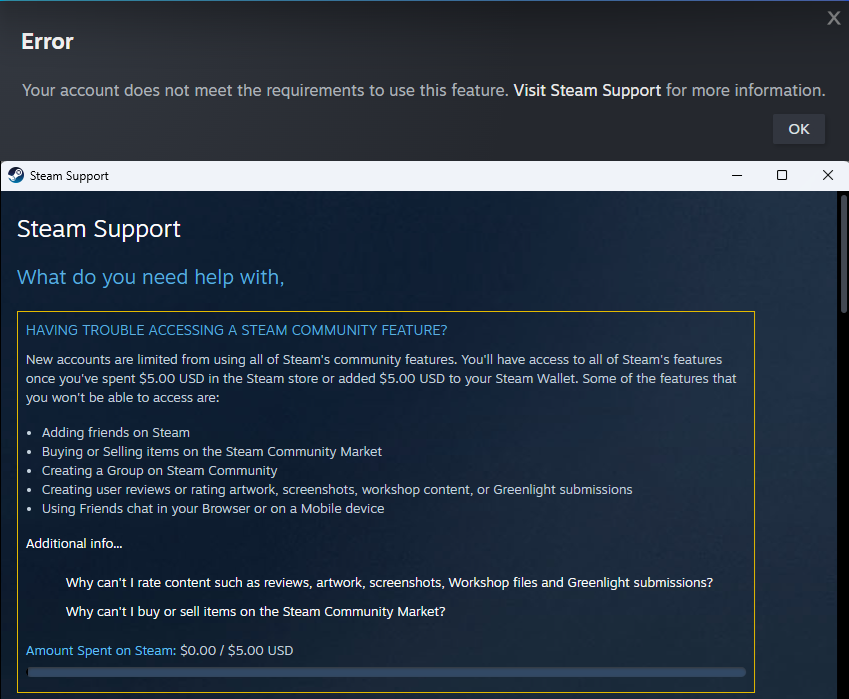Minimize the Steam Support window
This screenshot has height=699, width=849.
coord(737,175)
